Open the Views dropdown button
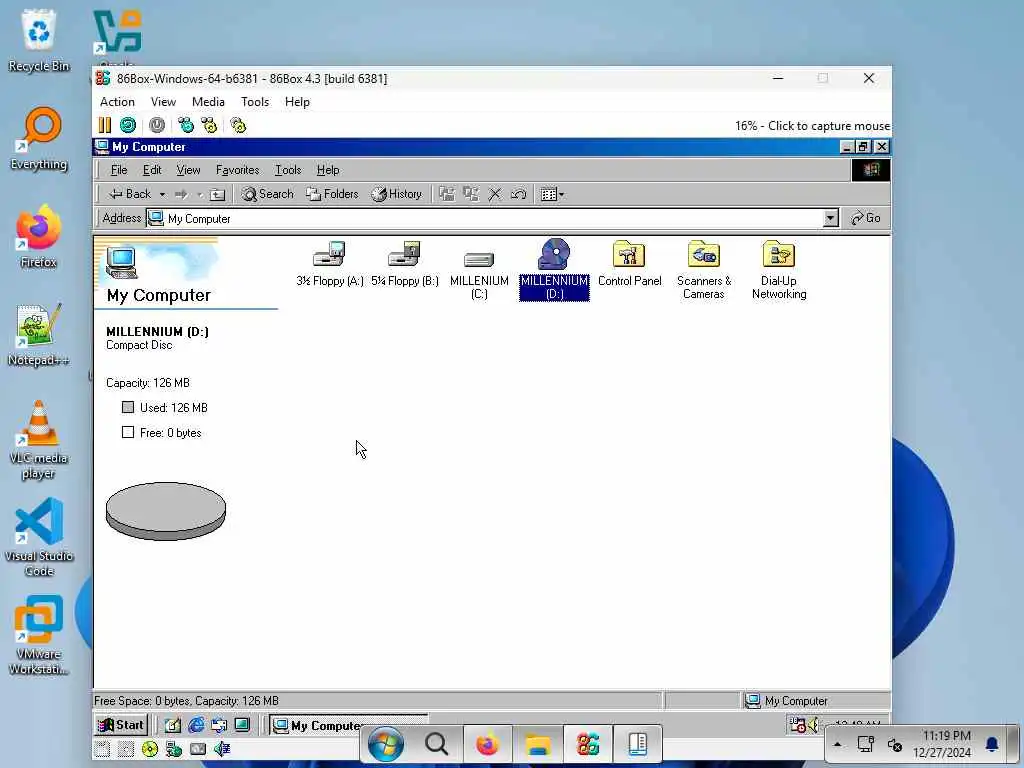 pyautogui.click(x=552, y=194)
